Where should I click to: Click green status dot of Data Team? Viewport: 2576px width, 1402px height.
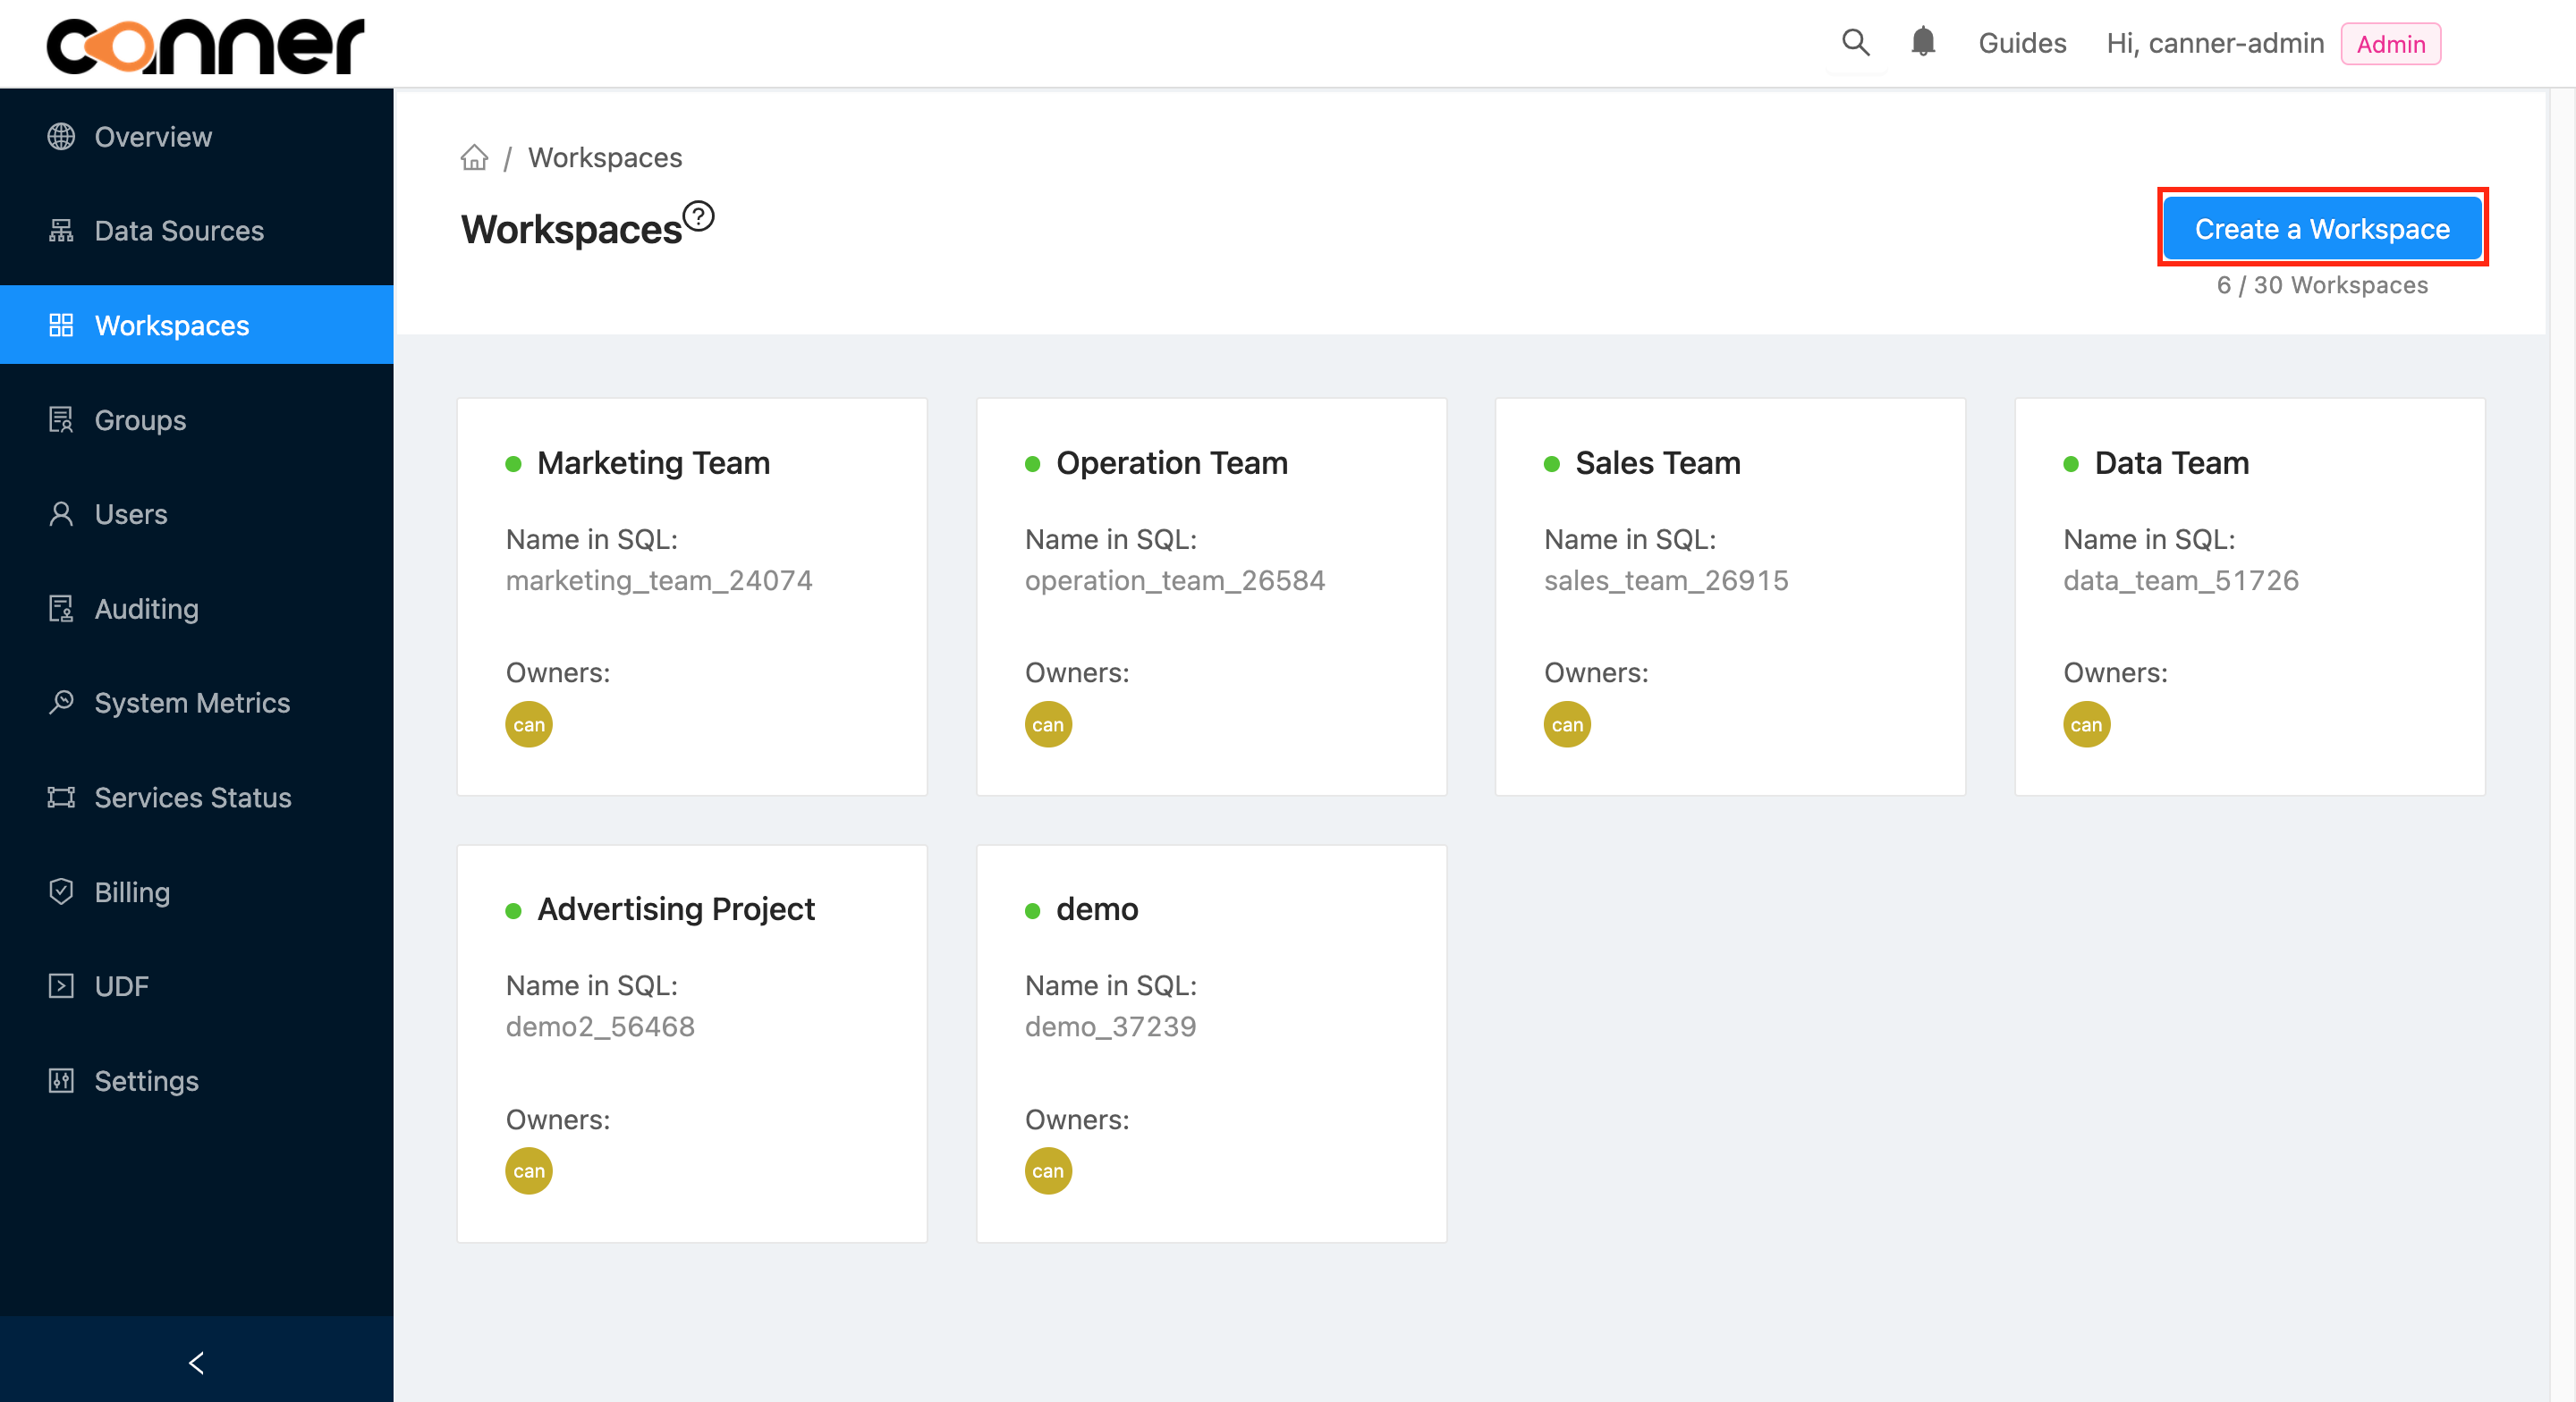[x=2071, y=464]
